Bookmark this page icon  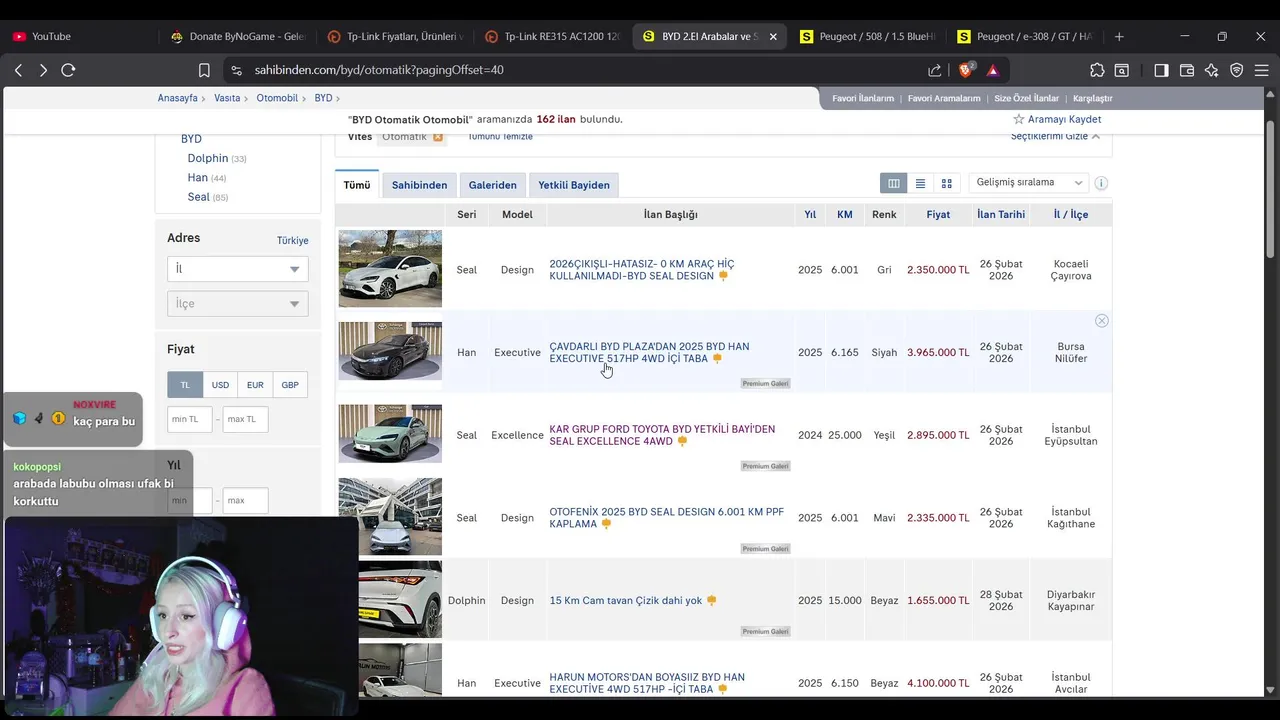click(x=204, y=70)
